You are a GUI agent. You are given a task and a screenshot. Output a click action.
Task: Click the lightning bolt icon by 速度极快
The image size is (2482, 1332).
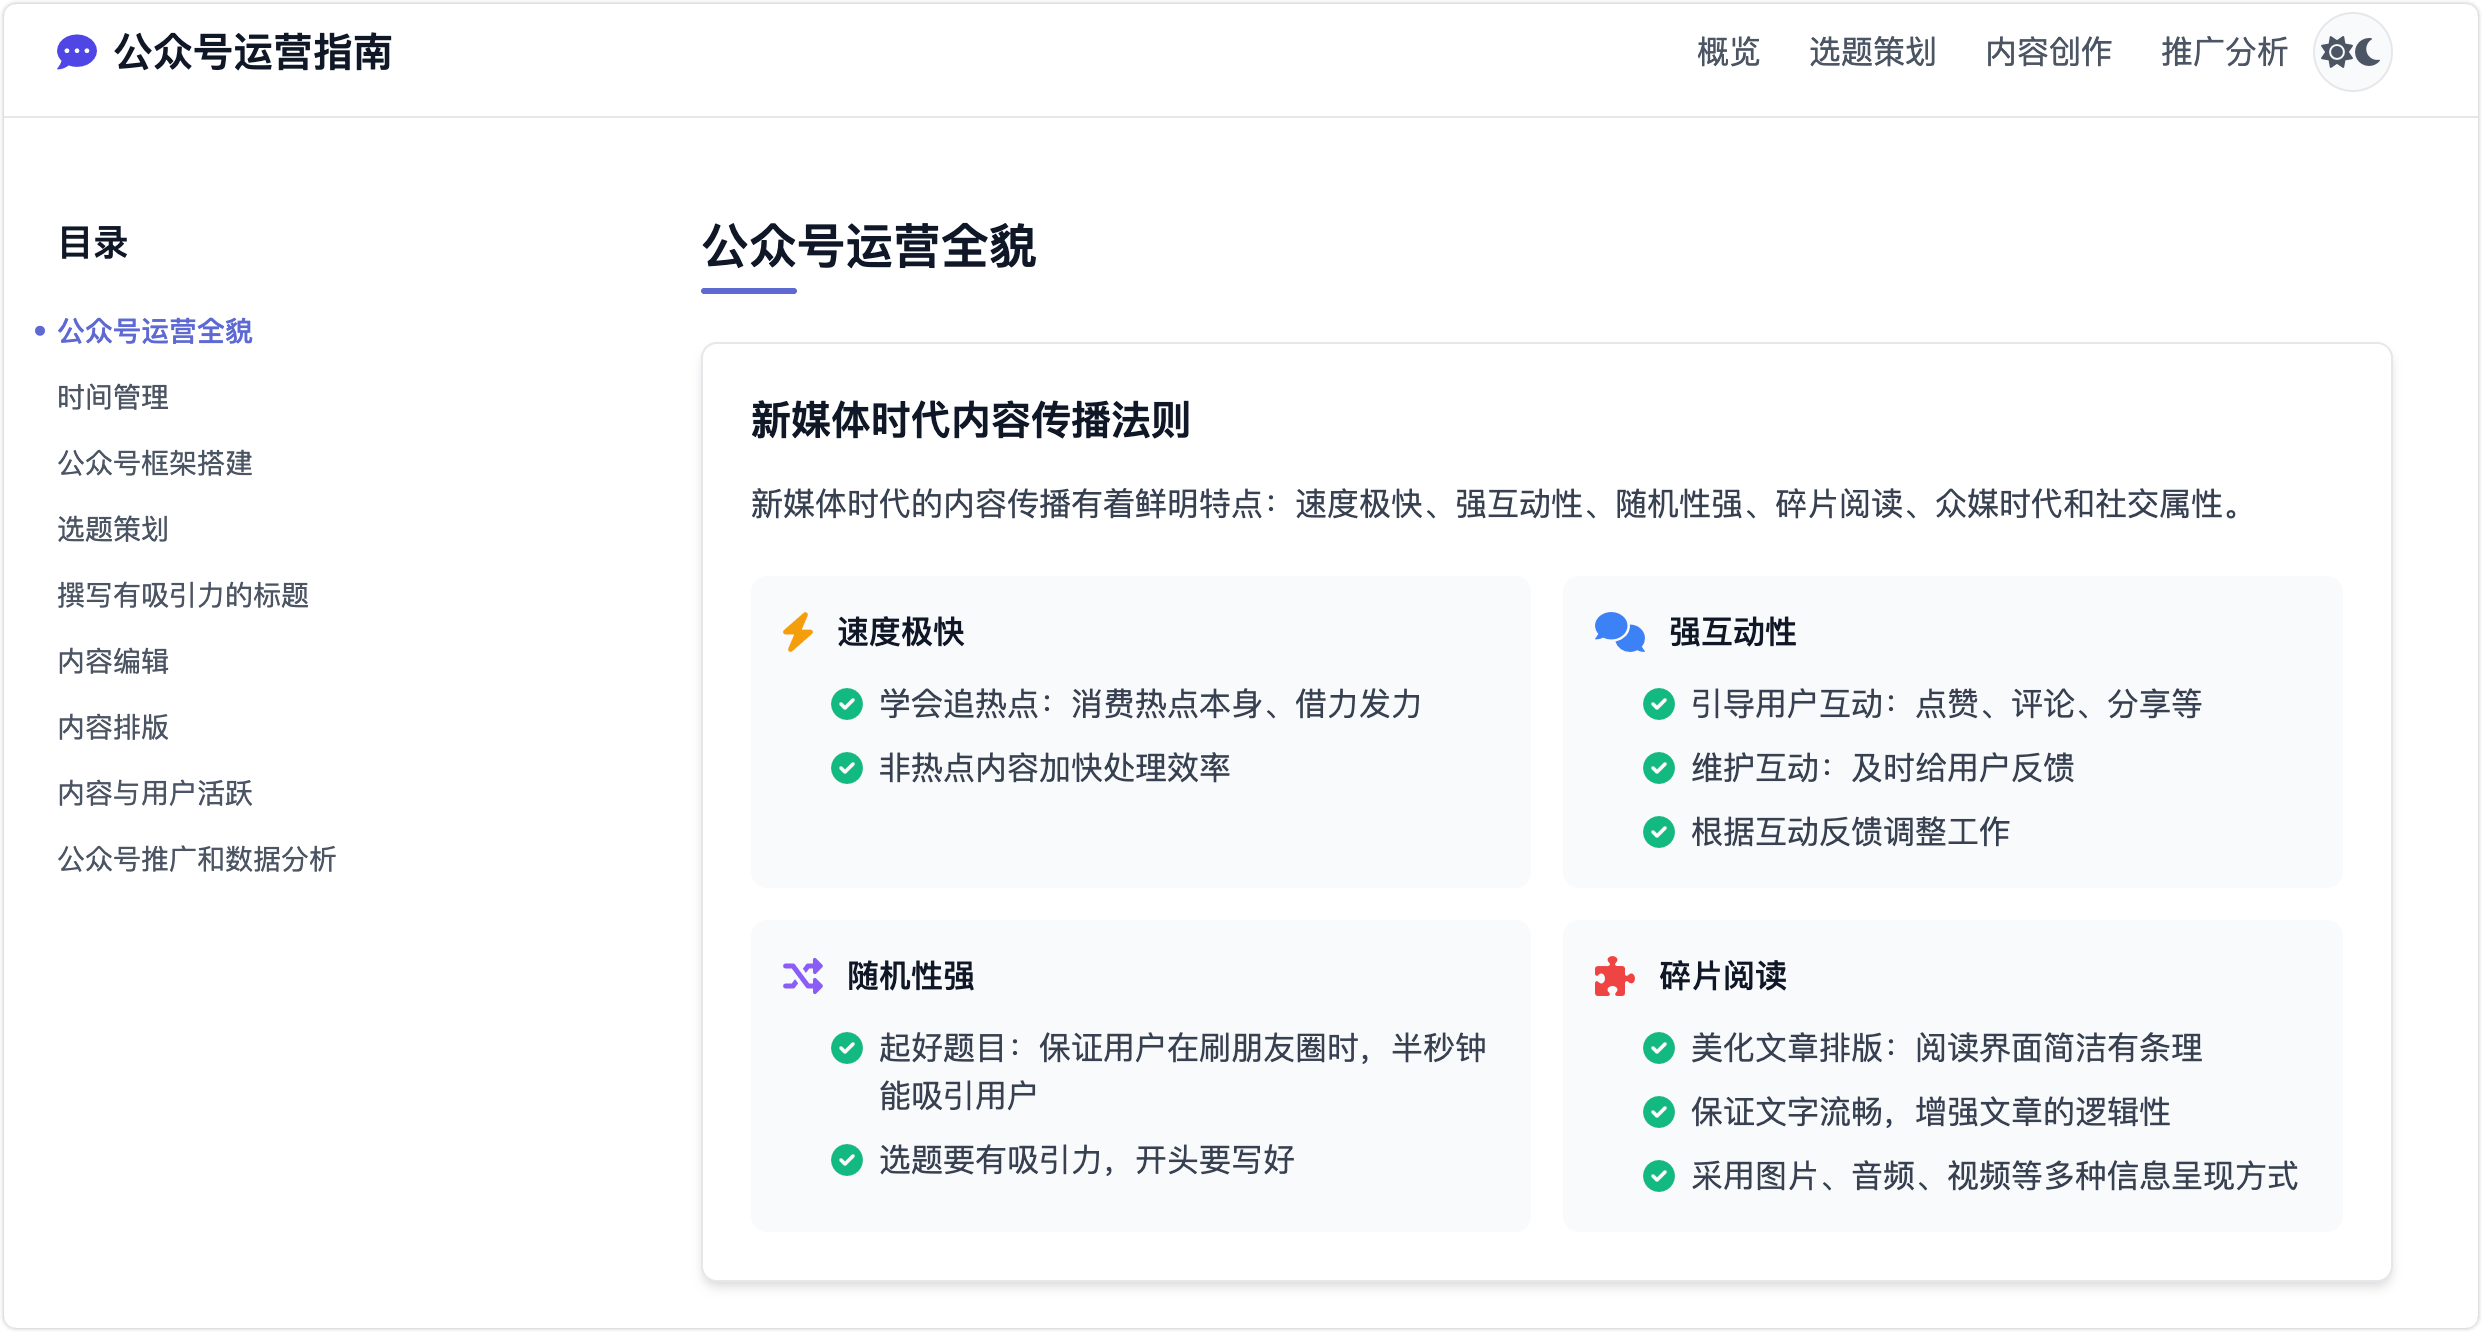798,632
